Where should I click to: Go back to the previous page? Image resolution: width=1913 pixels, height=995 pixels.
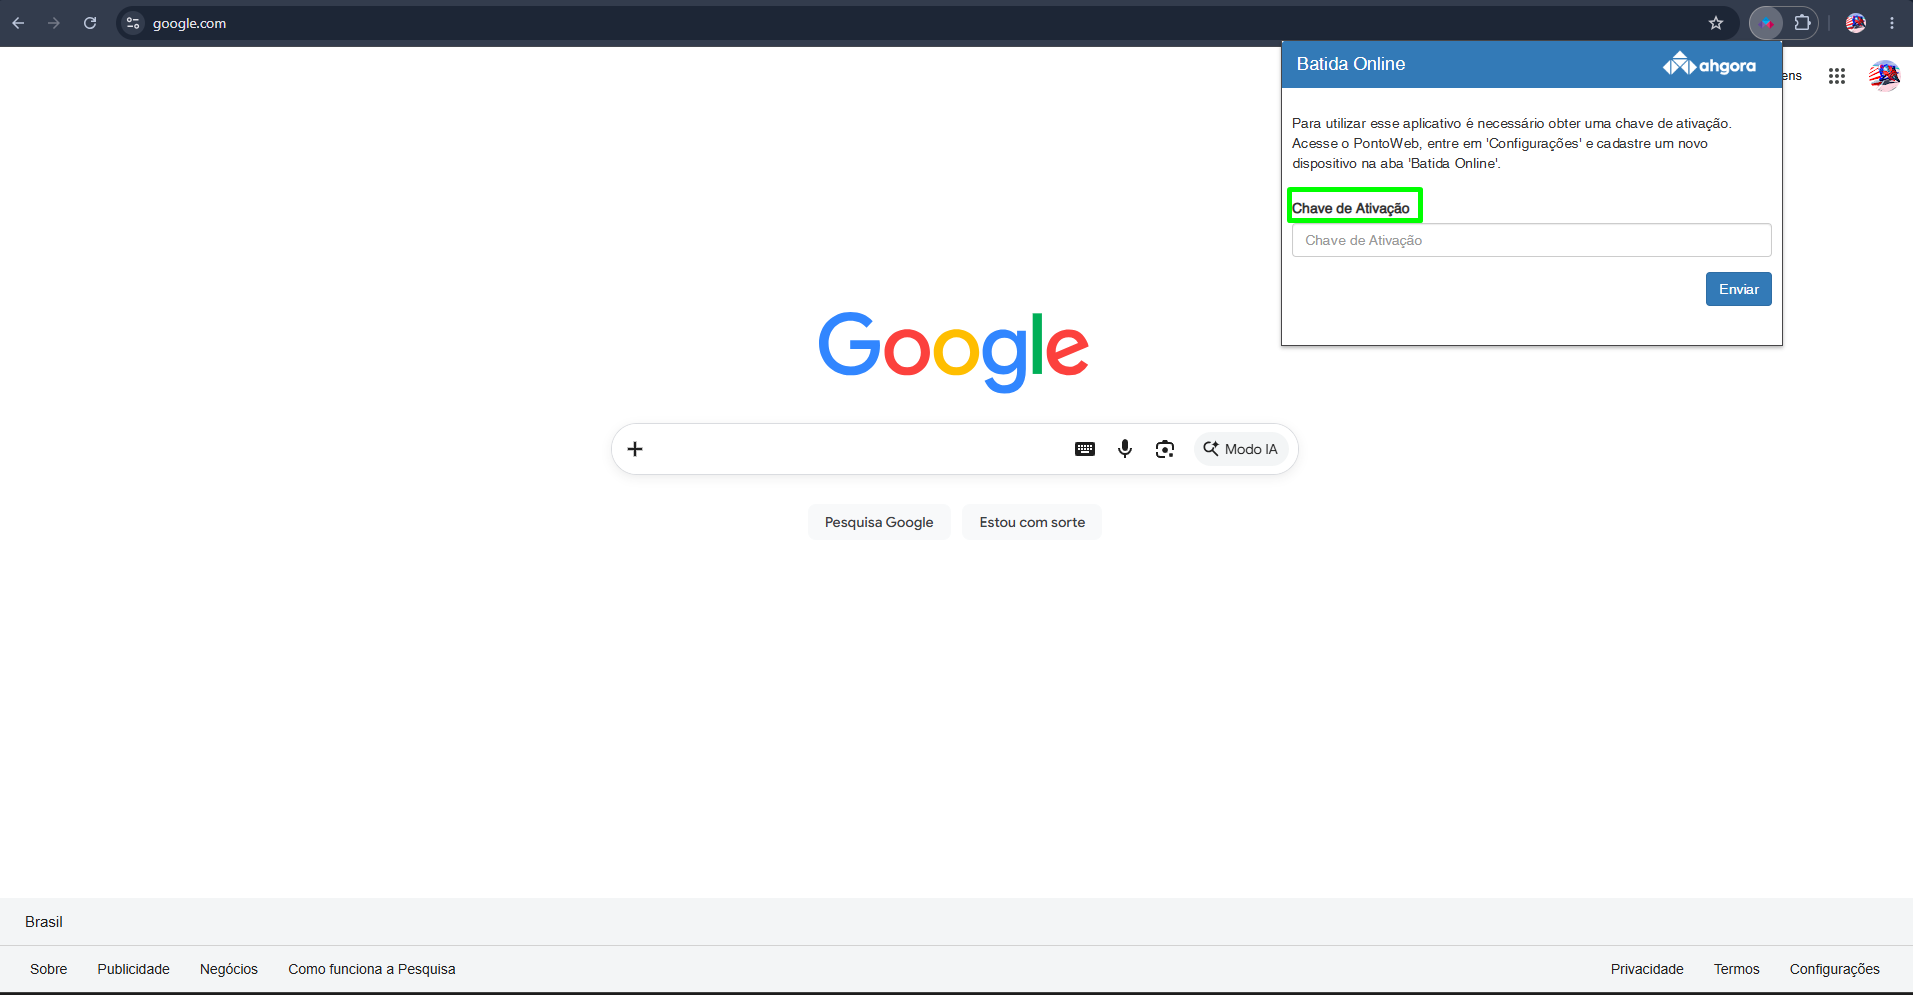pyautogui.click(x=18, y=23)
